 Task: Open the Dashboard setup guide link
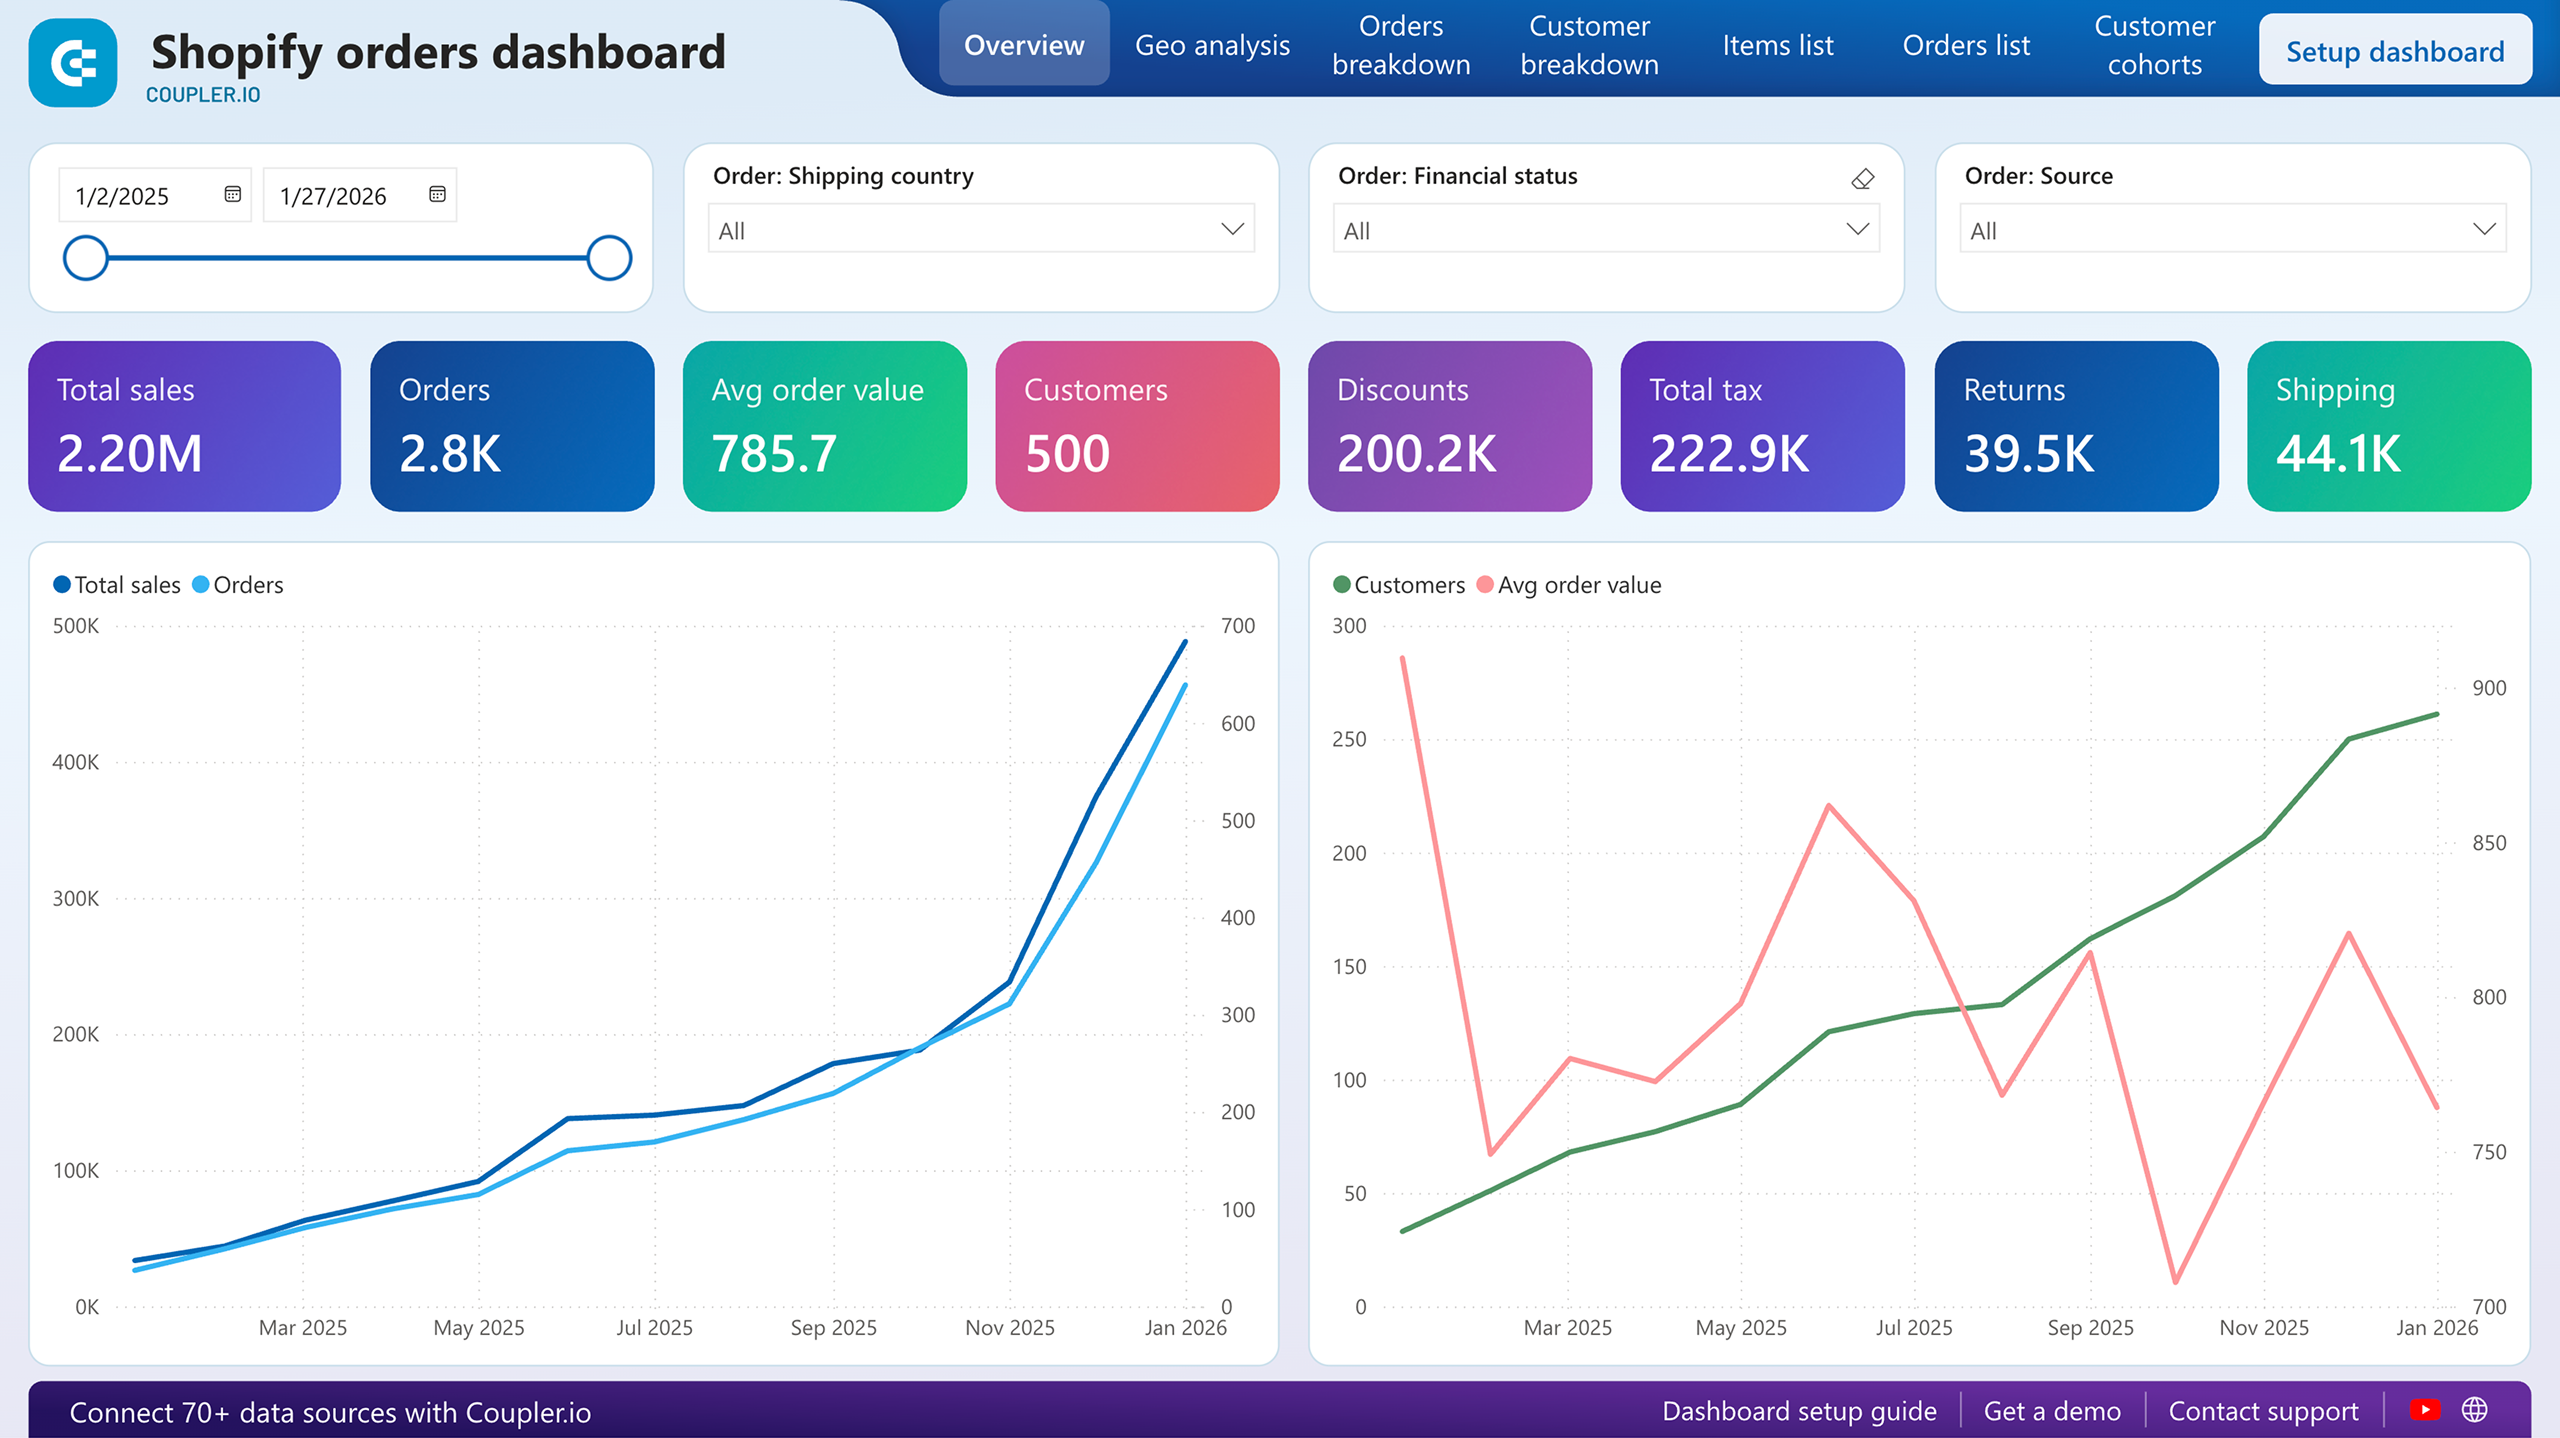click(x=1798, y=1410)
